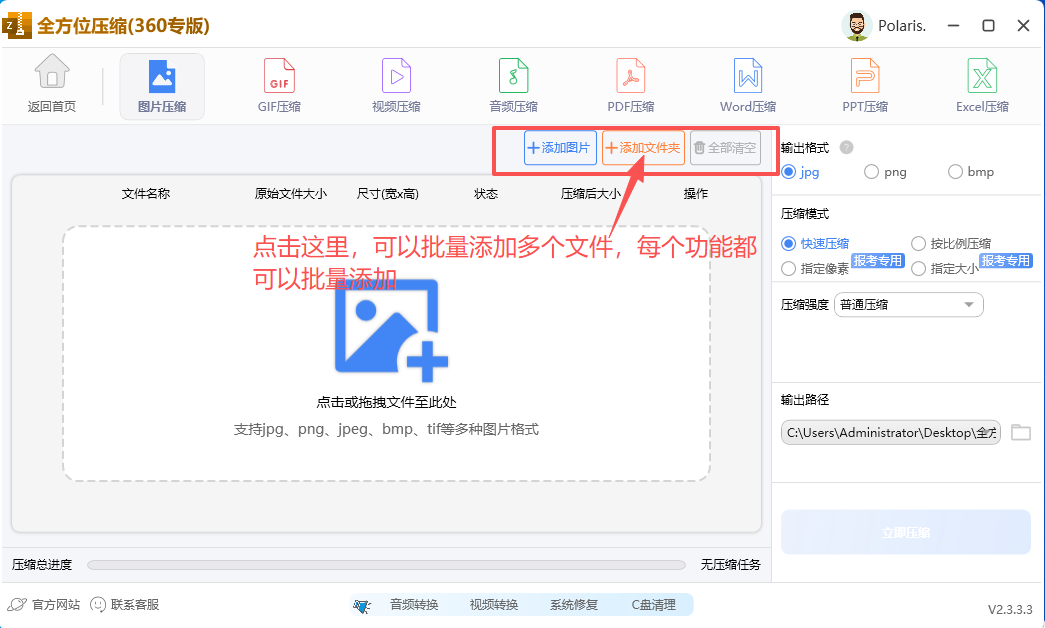Image resolution: width=1045 pixels, height=628 pixels.
Task: Select bmp output format
Action: tap(956, 172)
